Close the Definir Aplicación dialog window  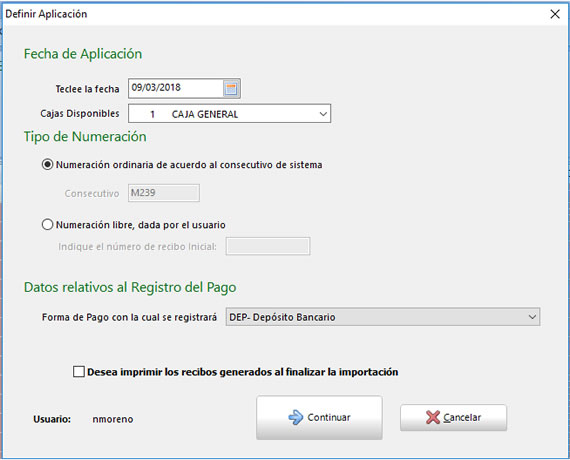coord(555,14)
